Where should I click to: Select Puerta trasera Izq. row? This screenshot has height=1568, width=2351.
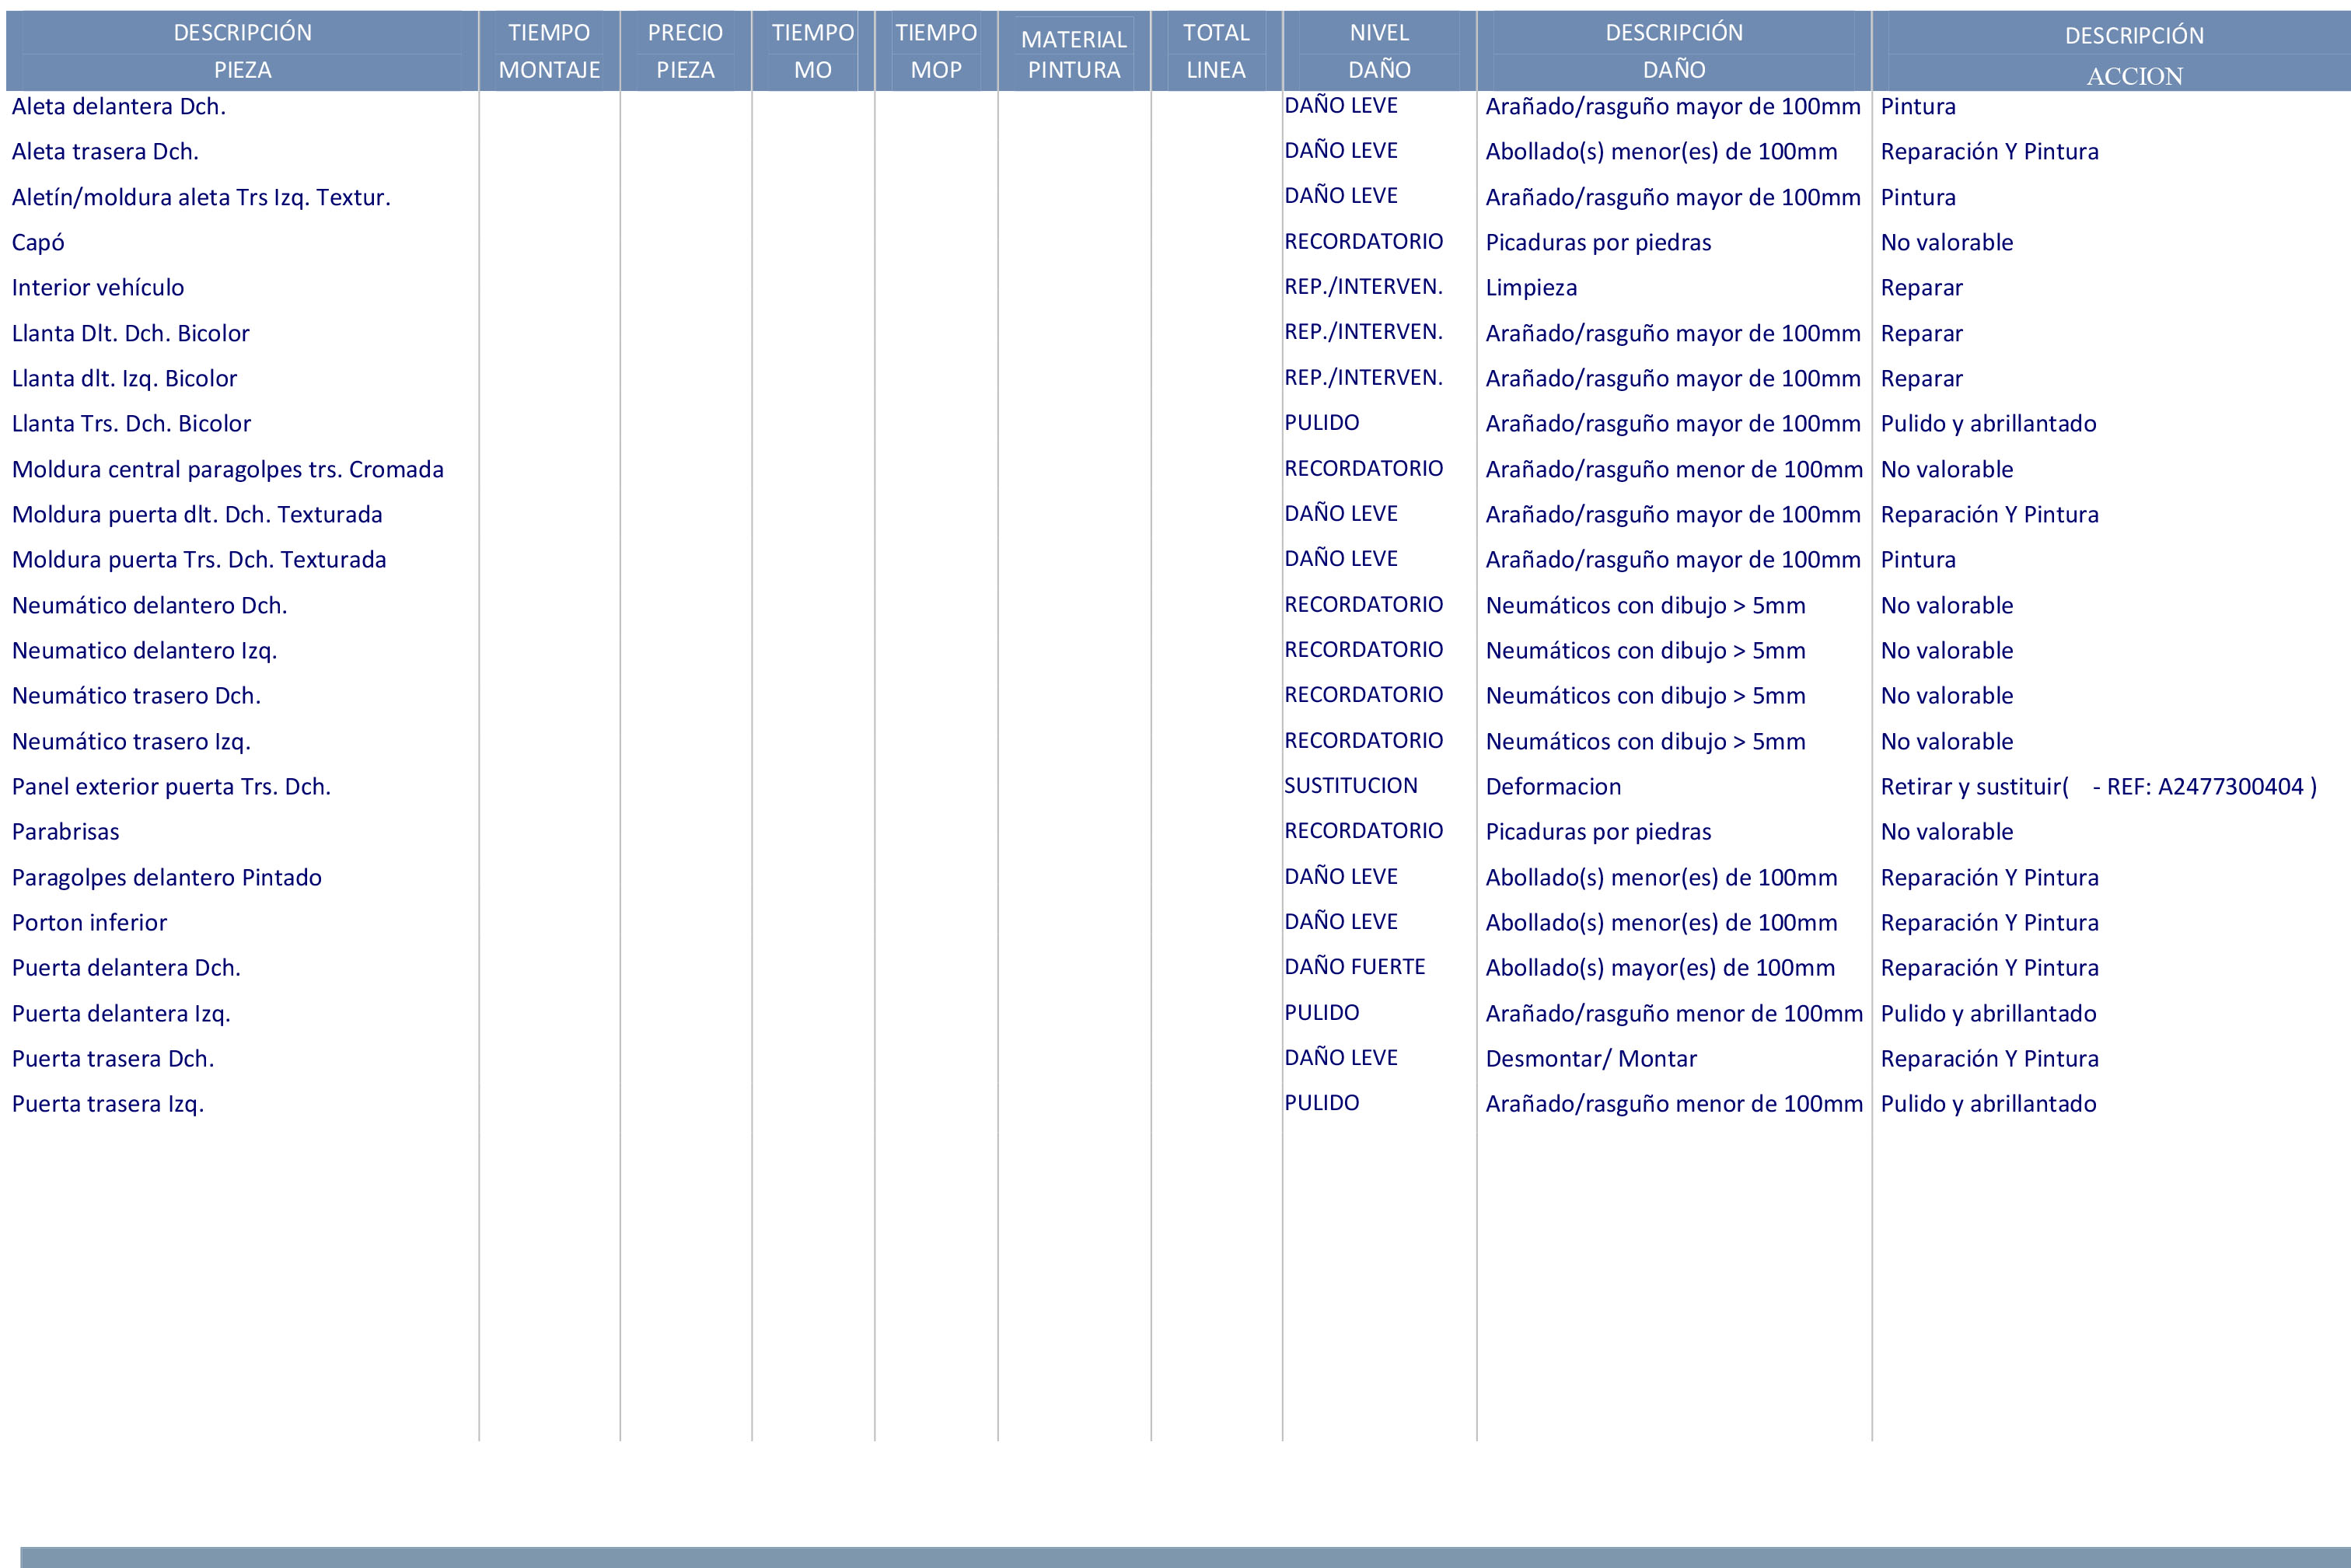click(x=108, y=1104)
